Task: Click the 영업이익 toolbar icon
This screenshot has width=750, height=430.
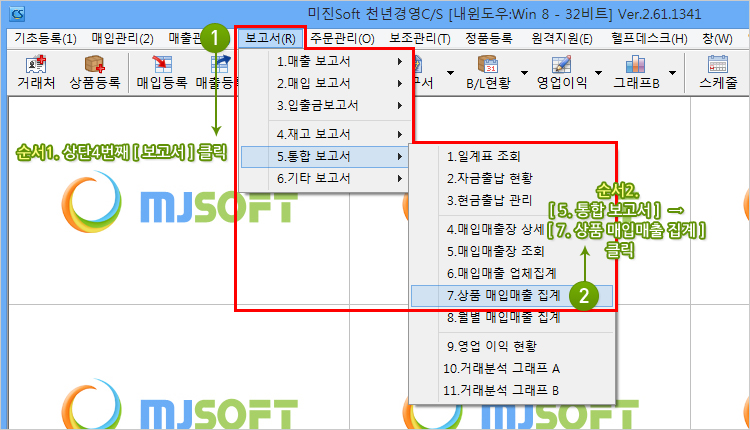Action: (562, 73)
